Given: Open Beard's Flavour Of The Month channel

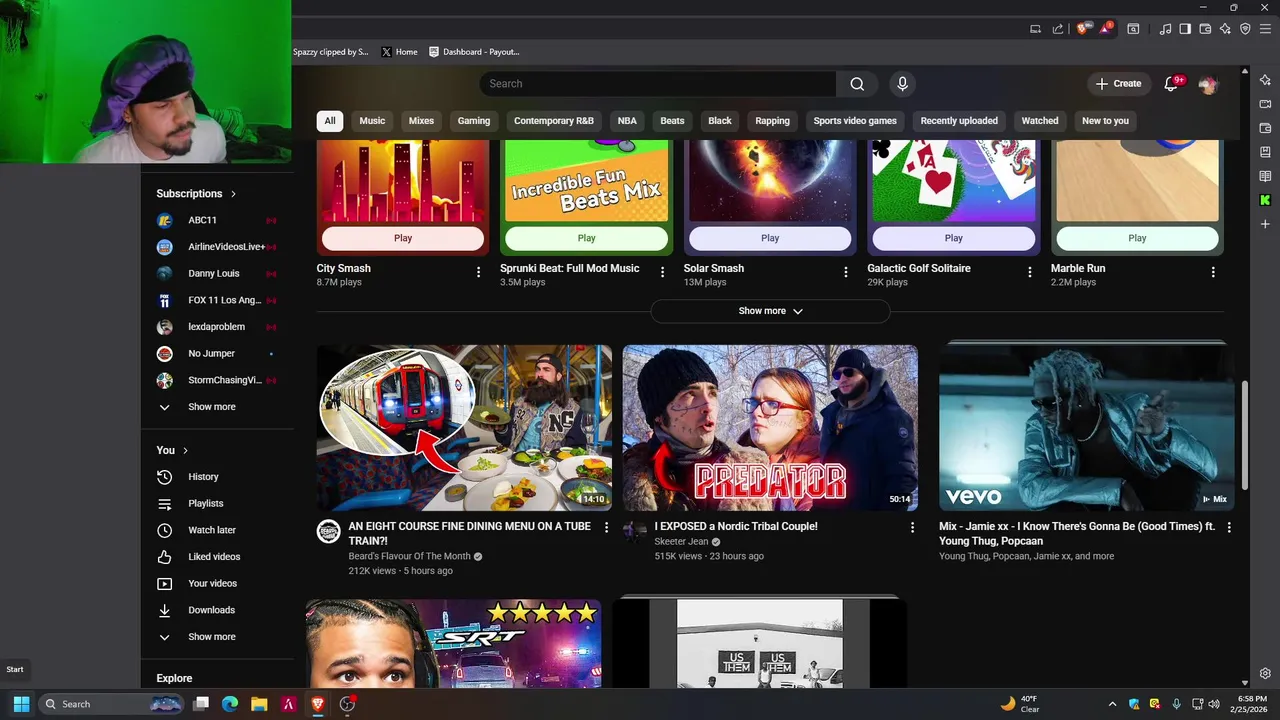Looking at the screenshot, I should tap(409, 556).
